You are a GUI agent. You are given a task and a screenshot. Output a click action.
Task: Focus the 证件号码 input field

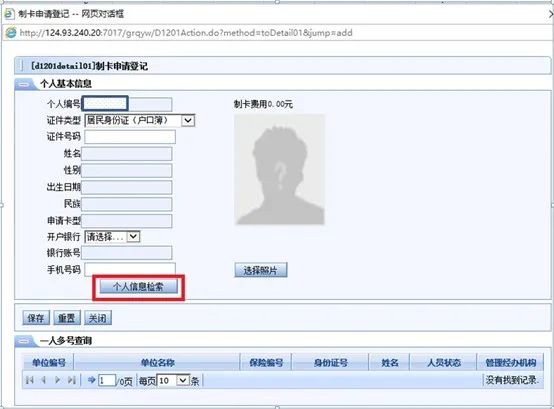tap(130, 137)
